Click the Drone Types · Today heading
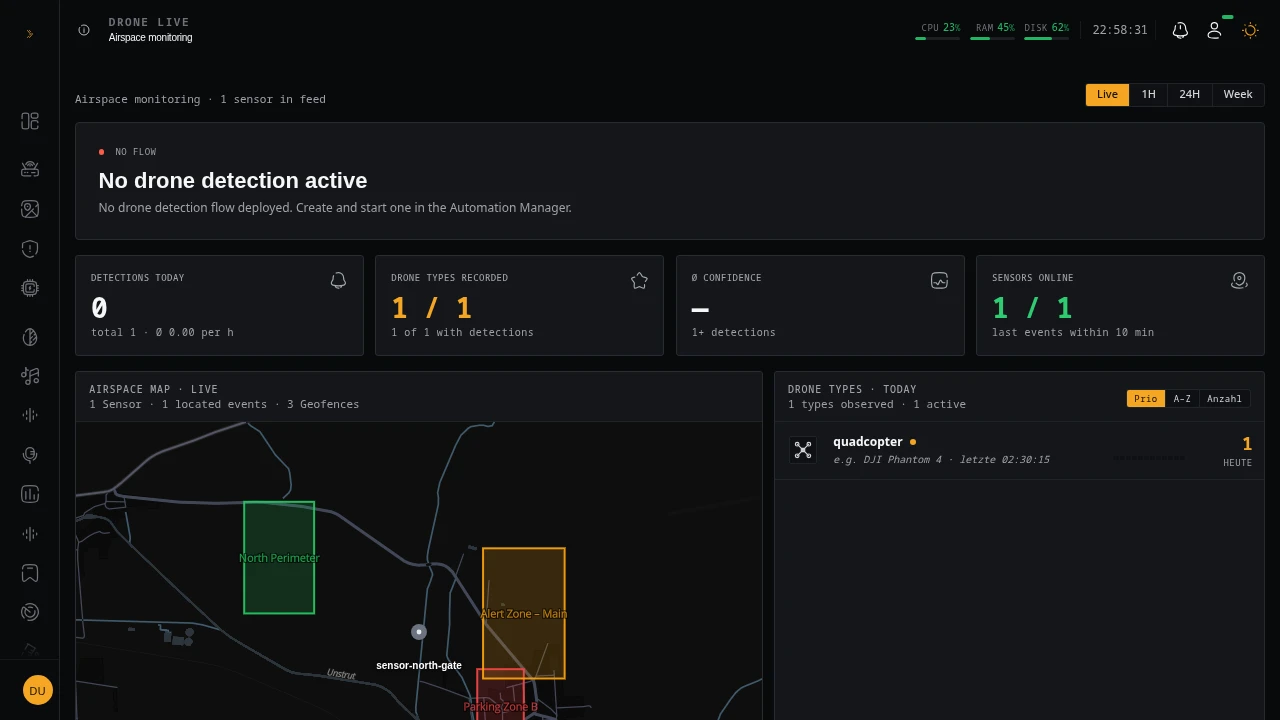Viewport: 1280px width, 720px height. pyautogui.click(x=852, y=389)
